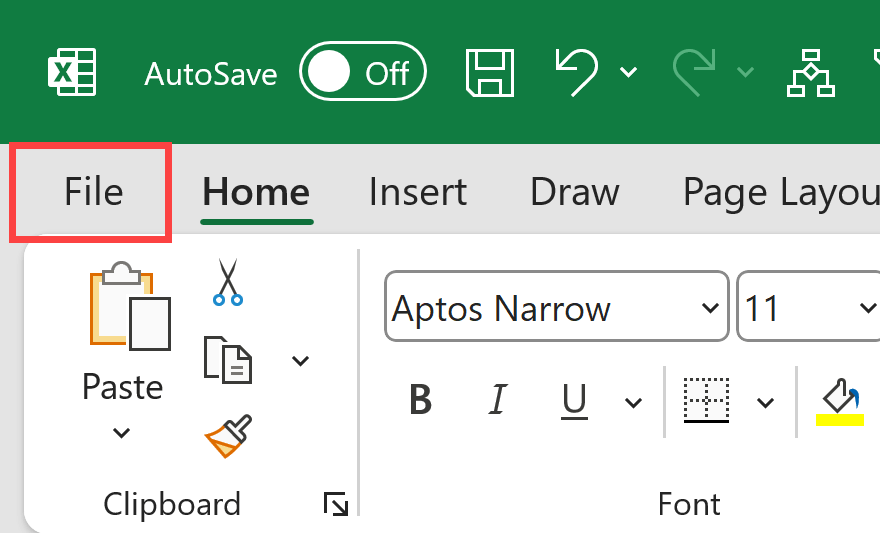Open the Aptos Narrow font name dropdown
Screen dimensions: 880x533
pyautogui.click(x=711, y=306)
